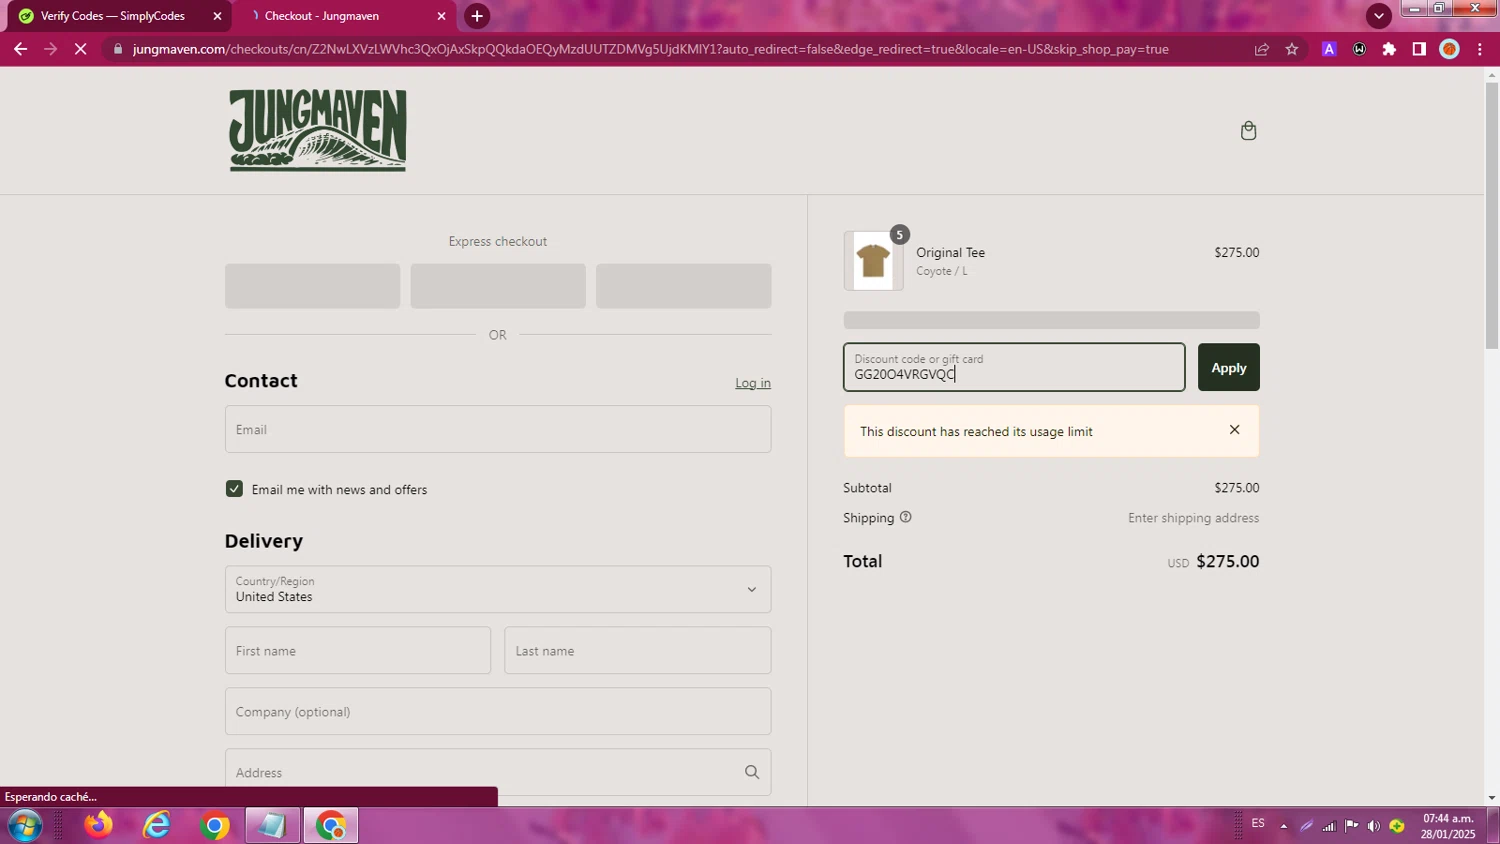Open the purple A extension icon
The width and height of the screenshot is (1500, 844).
(x=1329, y=49)
